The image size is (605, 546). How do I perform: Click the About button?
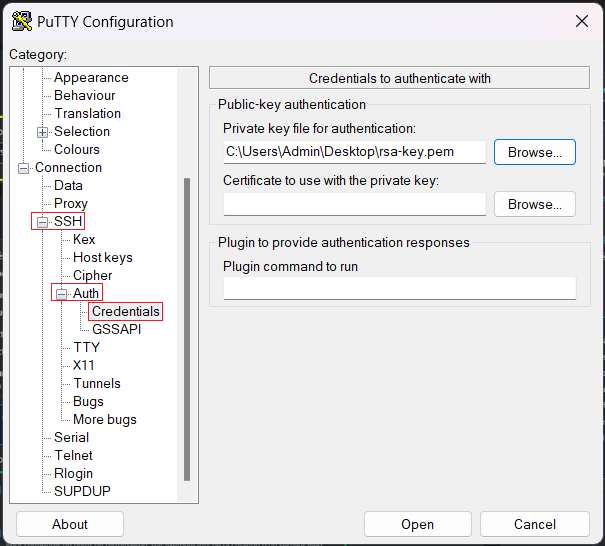pos(70,524)
